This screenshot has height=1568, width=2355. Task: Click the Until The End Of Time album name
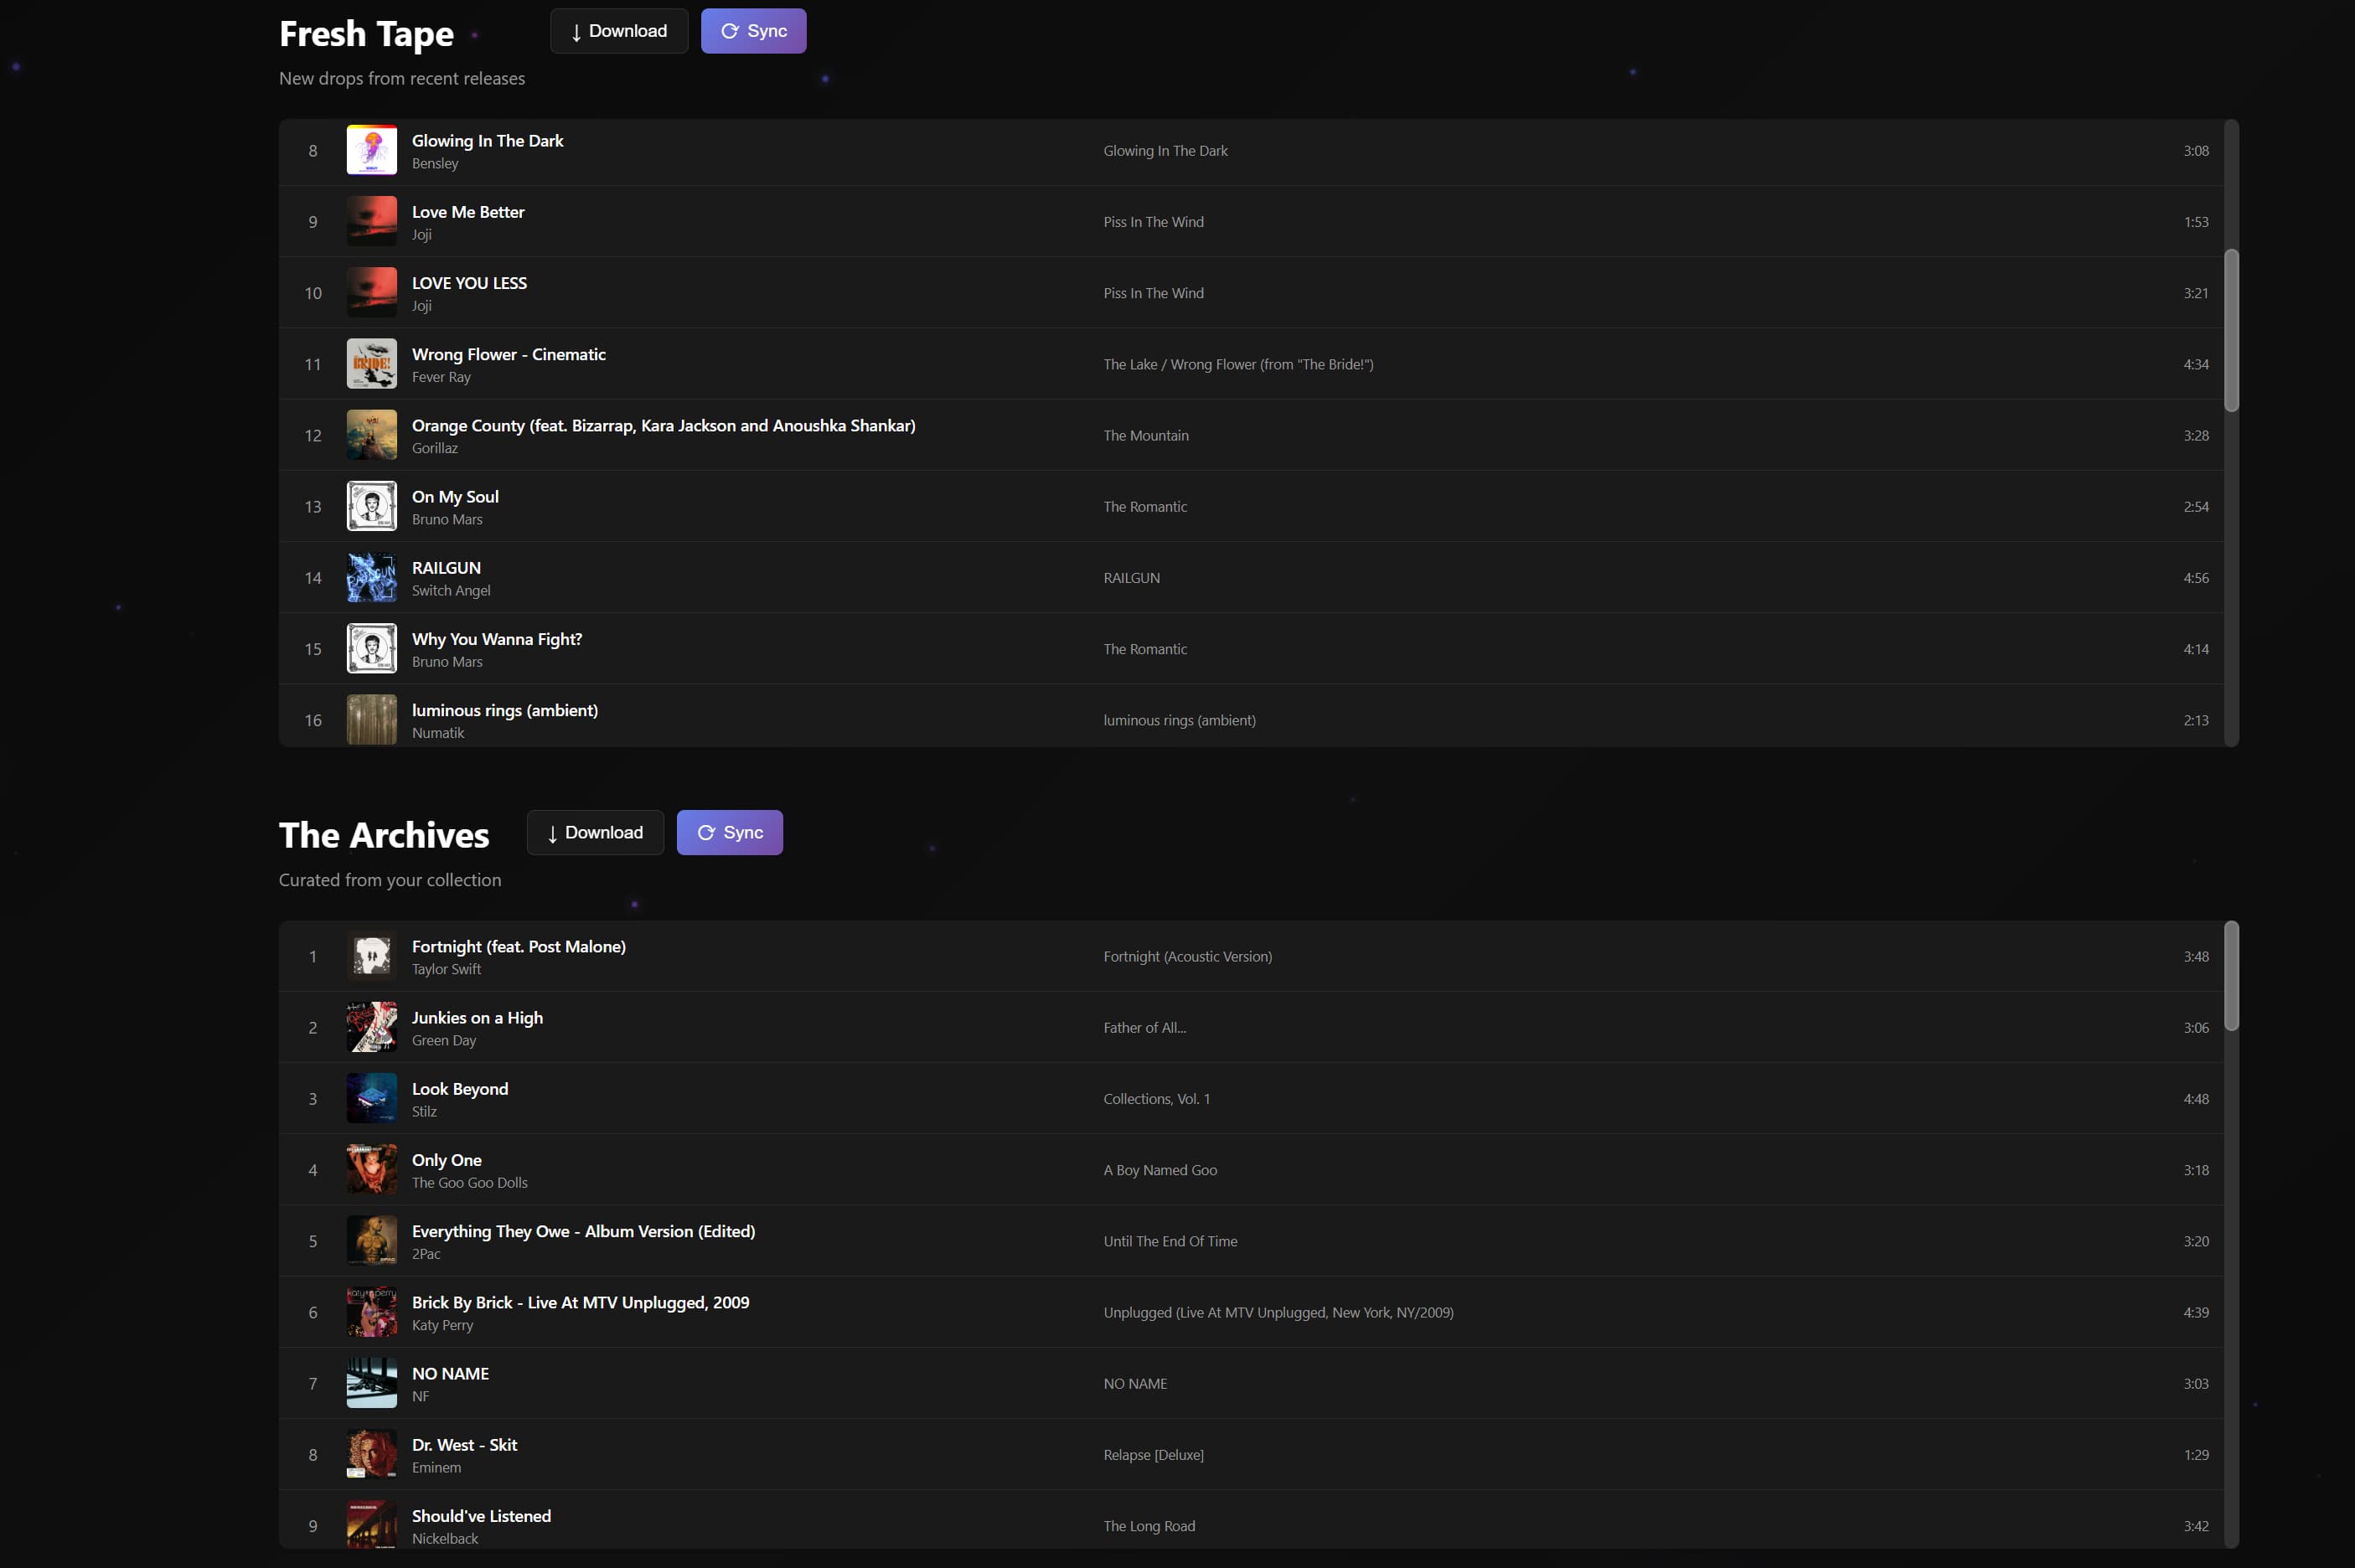[1170, 1241]
